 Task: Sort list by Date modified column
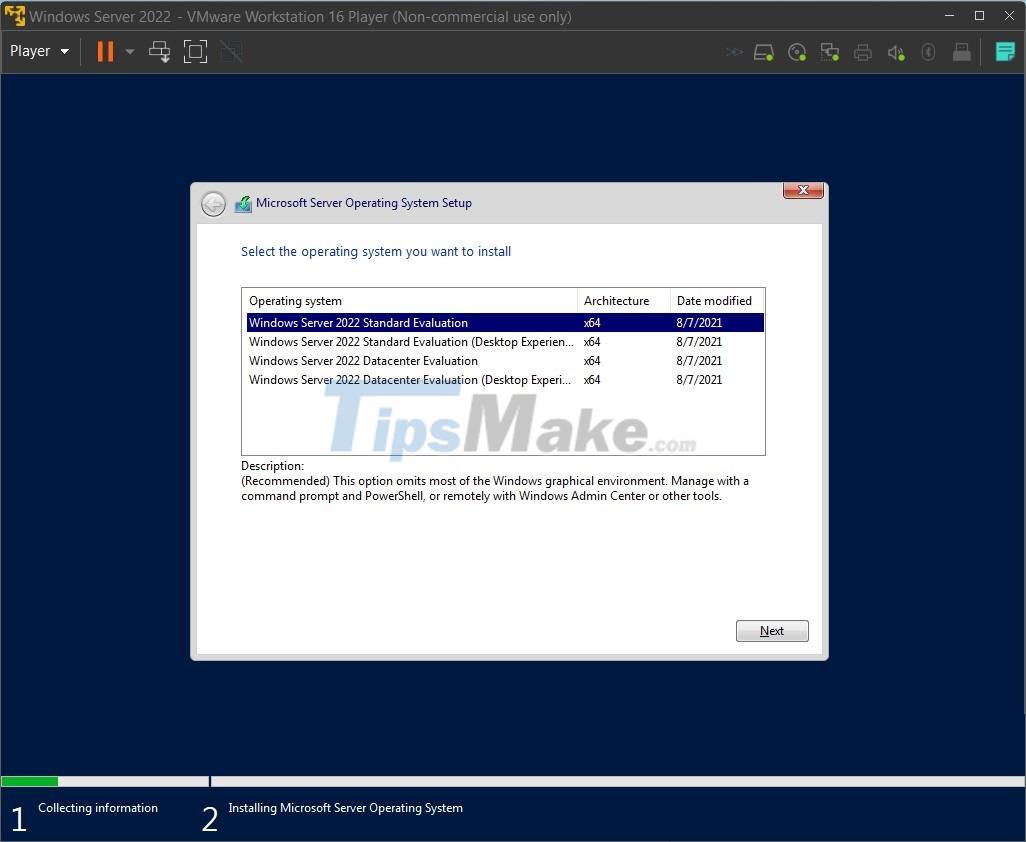[x=714, y=300]
